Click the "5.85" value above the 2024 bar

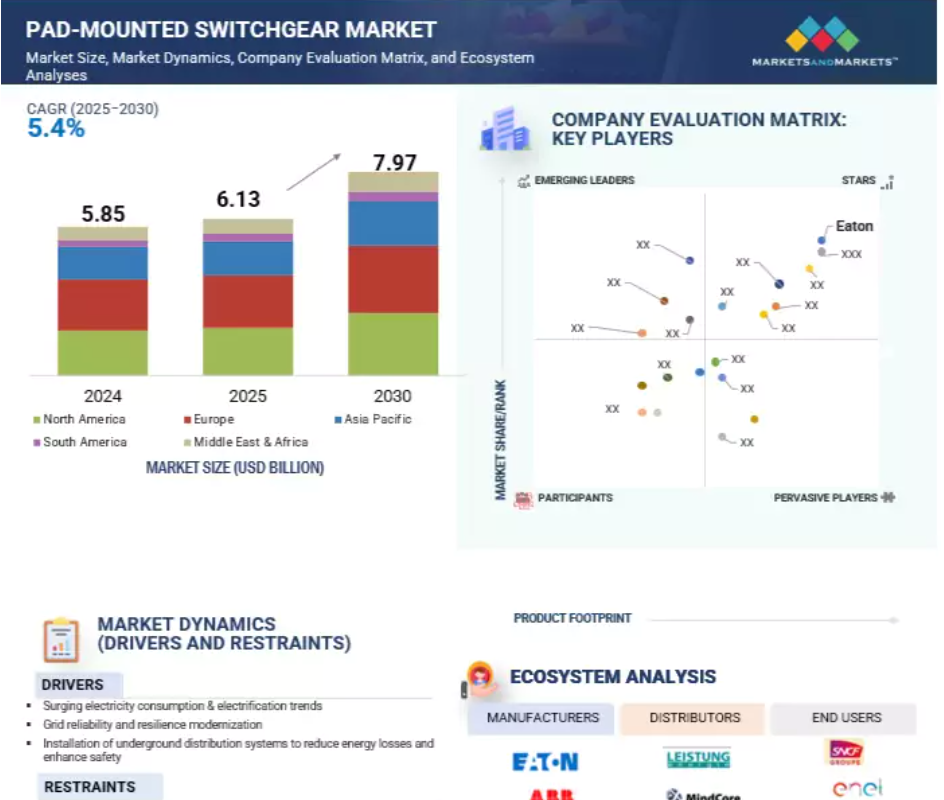(x=103, y=214)
